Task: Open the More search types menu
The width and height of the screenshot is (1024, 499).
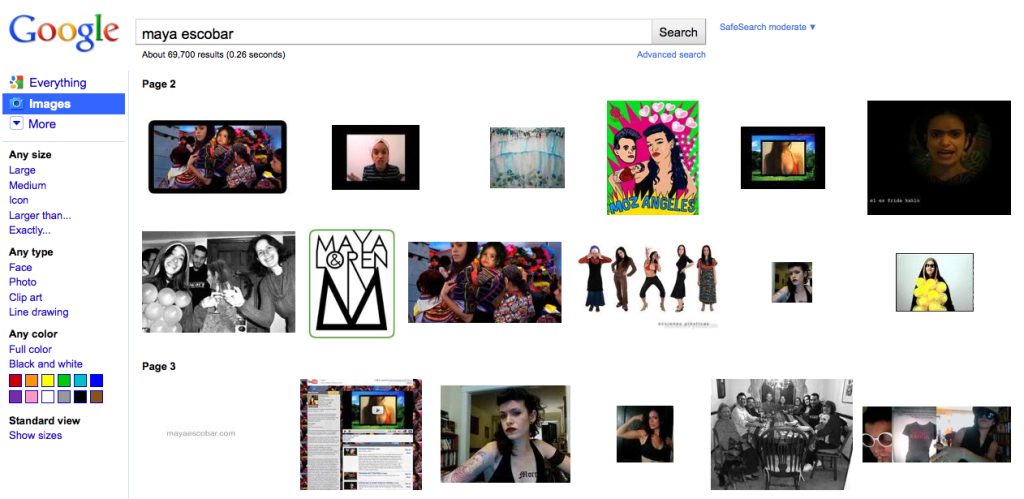Action: (42, 123)
